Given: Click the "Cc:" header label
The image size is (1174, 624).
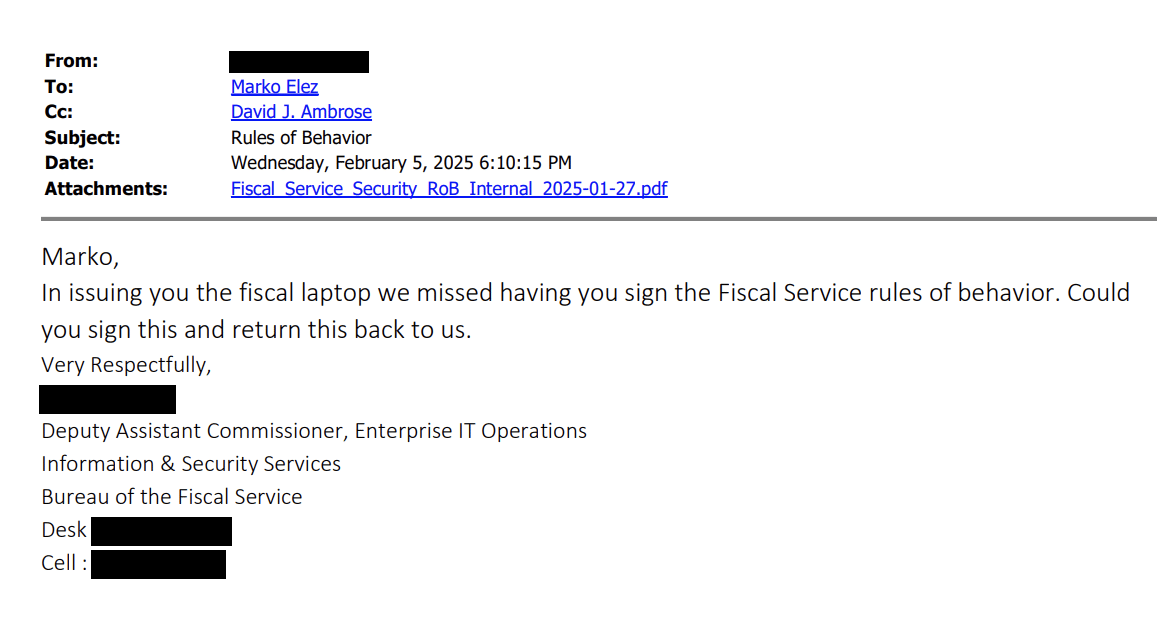Looking at the screenshot, I should pos(59,112).
